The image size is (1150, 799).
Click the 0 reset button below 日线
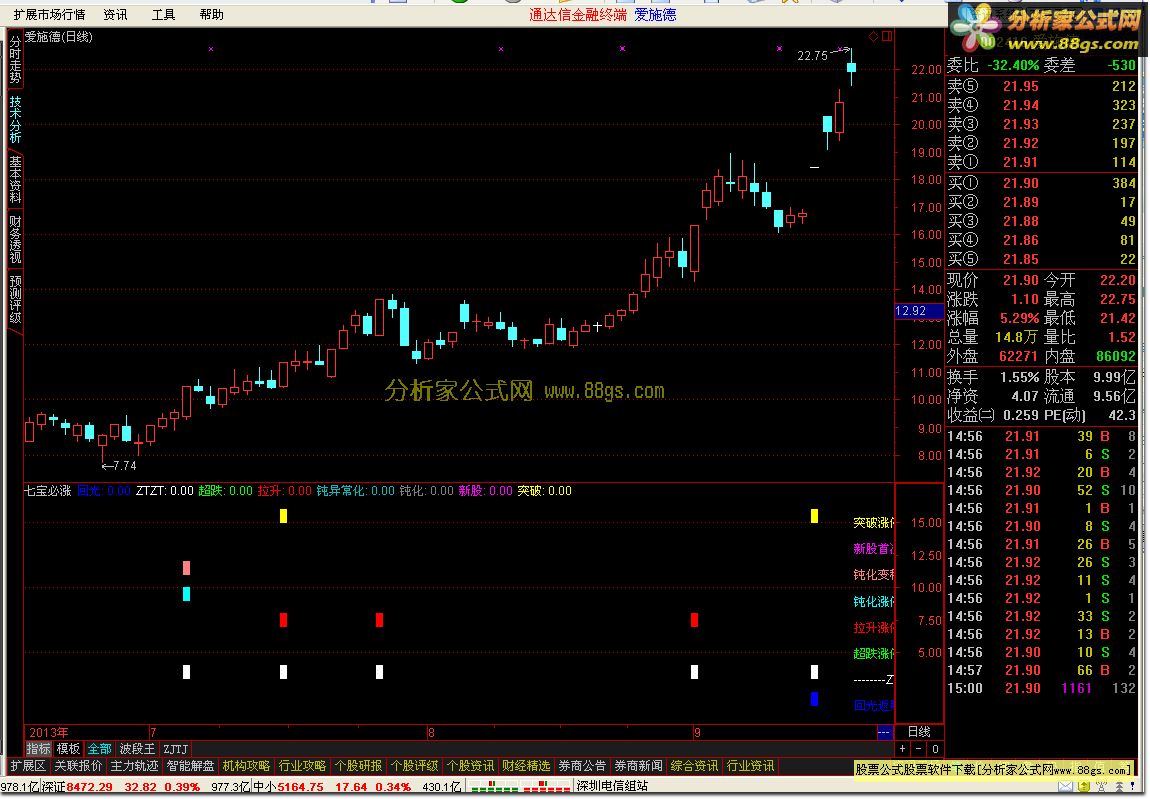(x=934, y=749)
